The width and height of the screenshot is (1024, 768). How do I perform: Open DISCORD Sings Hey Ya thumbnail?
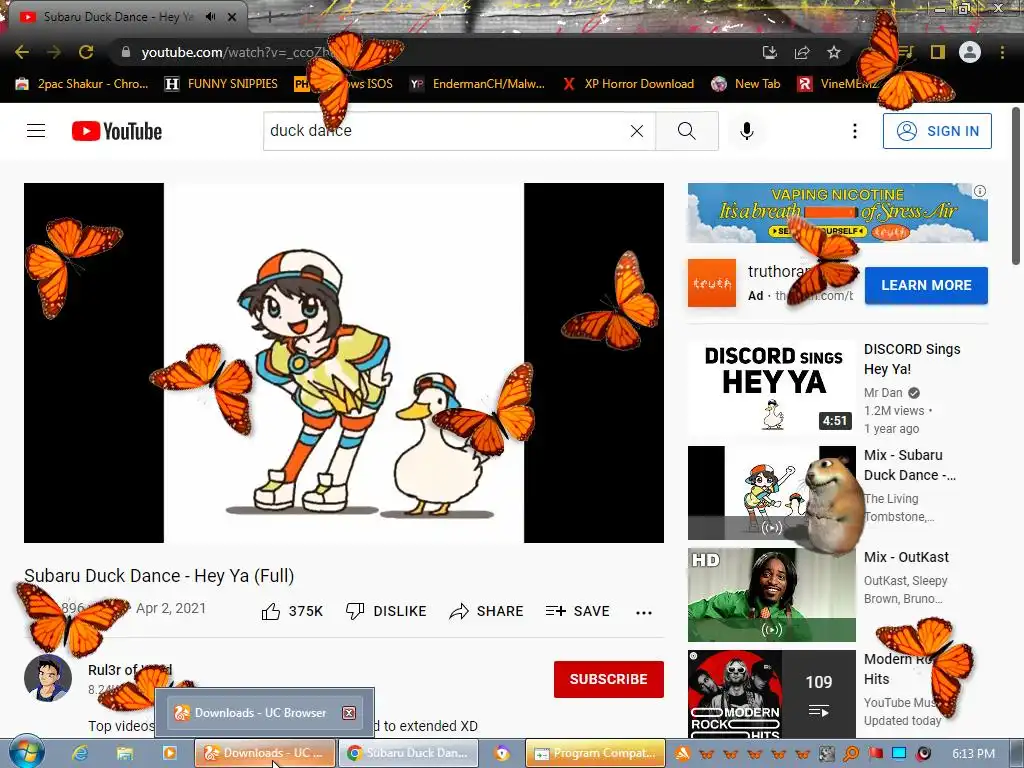point(771,387)
